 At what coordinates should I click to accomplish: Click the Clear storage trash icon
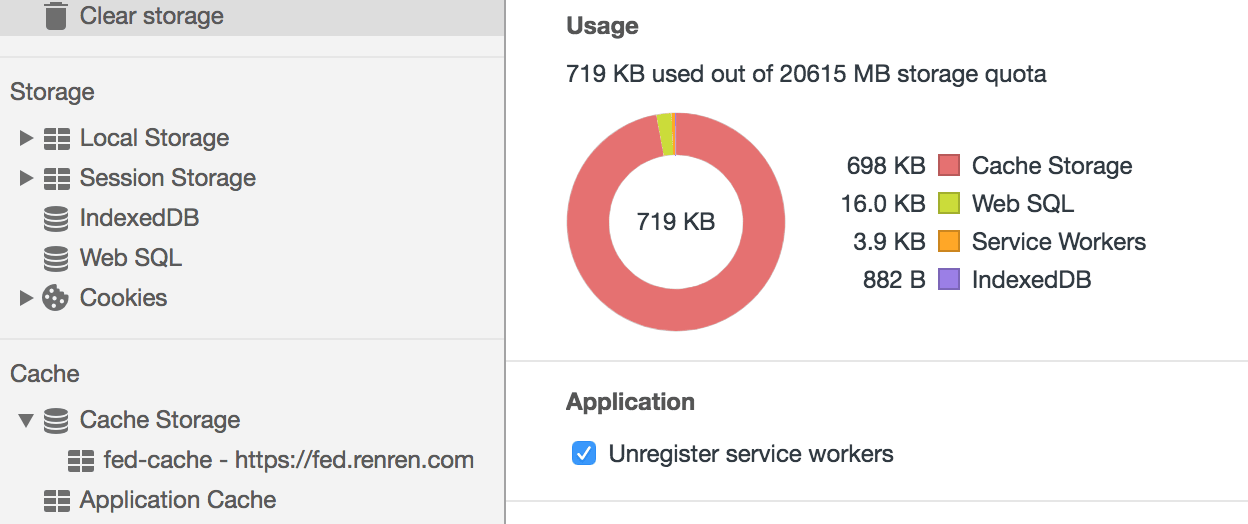click(56, 16)
